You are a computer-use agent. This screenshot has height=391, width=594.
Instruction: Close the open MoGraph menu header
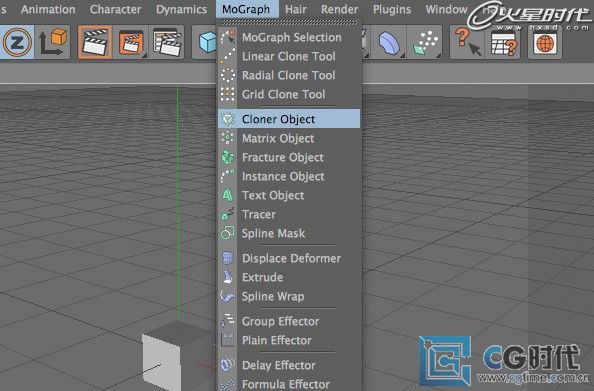point(247,9)
